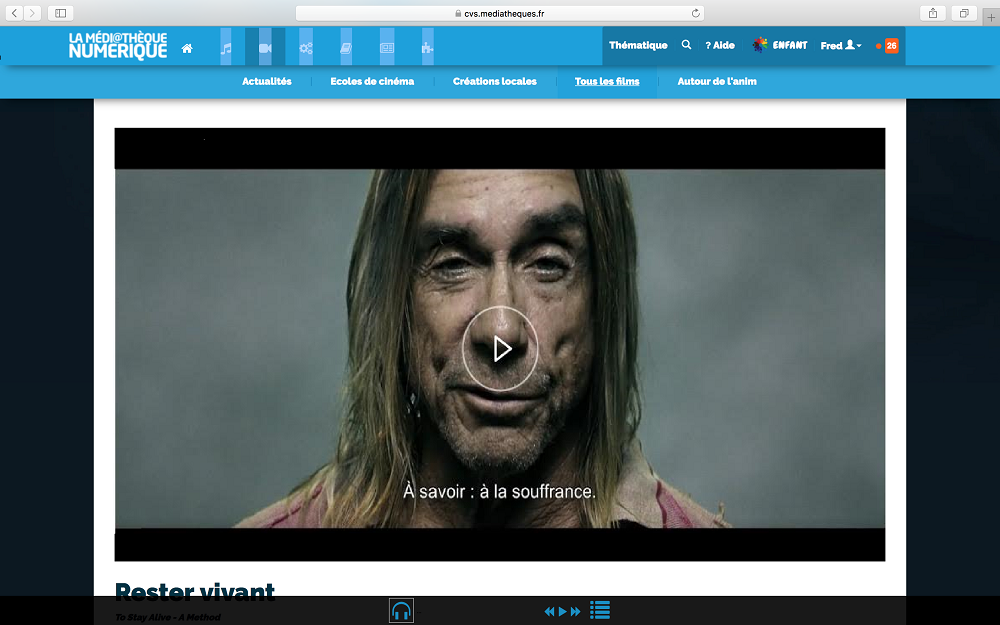Image resolution: width=1000 pixels, height=625 pixels.
Task: Open the puzzle piece games icon
Action: click(x=427, y=47)
